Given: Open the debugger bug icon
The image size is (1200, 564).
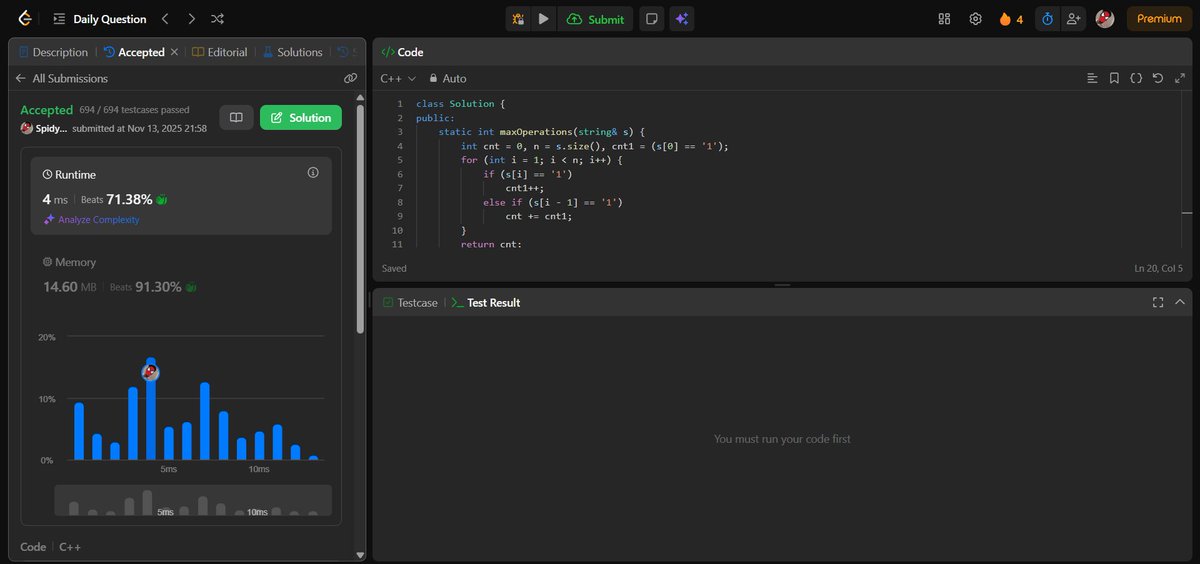Looking at the screenshot, I should point(518,19).
